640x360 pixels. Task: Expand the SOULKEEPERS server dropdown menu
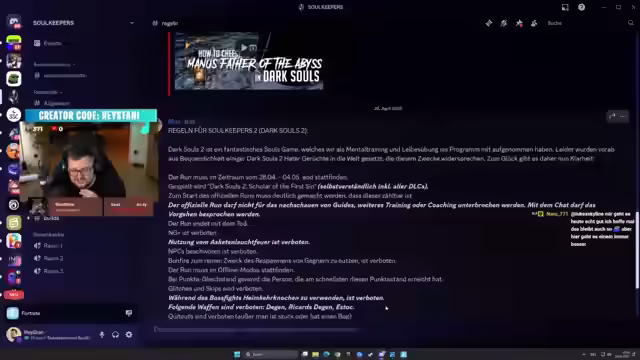pyautogui.click(x=131, y=23)
